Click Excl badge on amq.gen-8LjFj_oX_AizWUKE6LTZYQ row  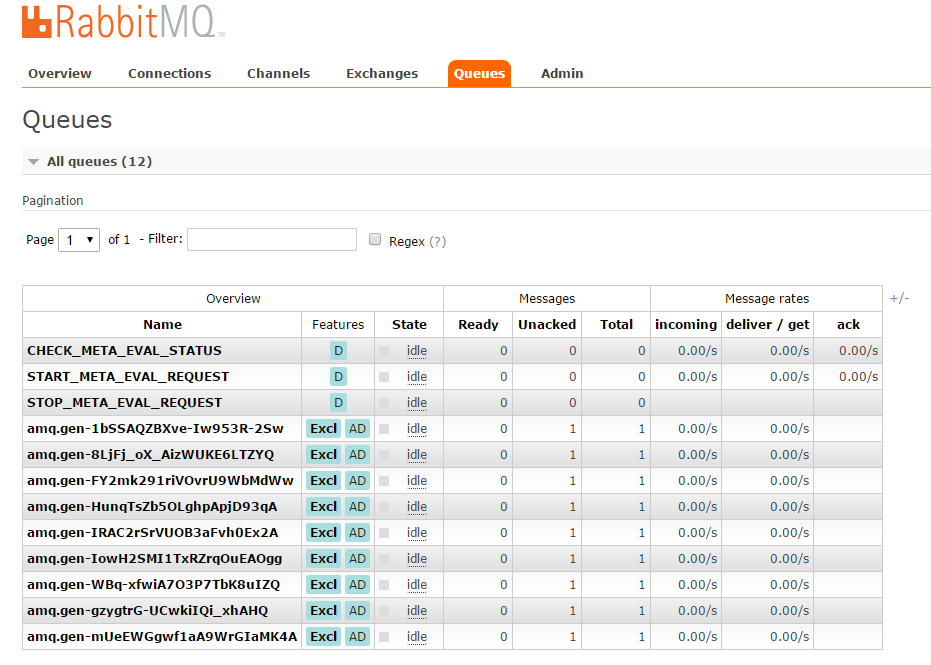[324, 455]
